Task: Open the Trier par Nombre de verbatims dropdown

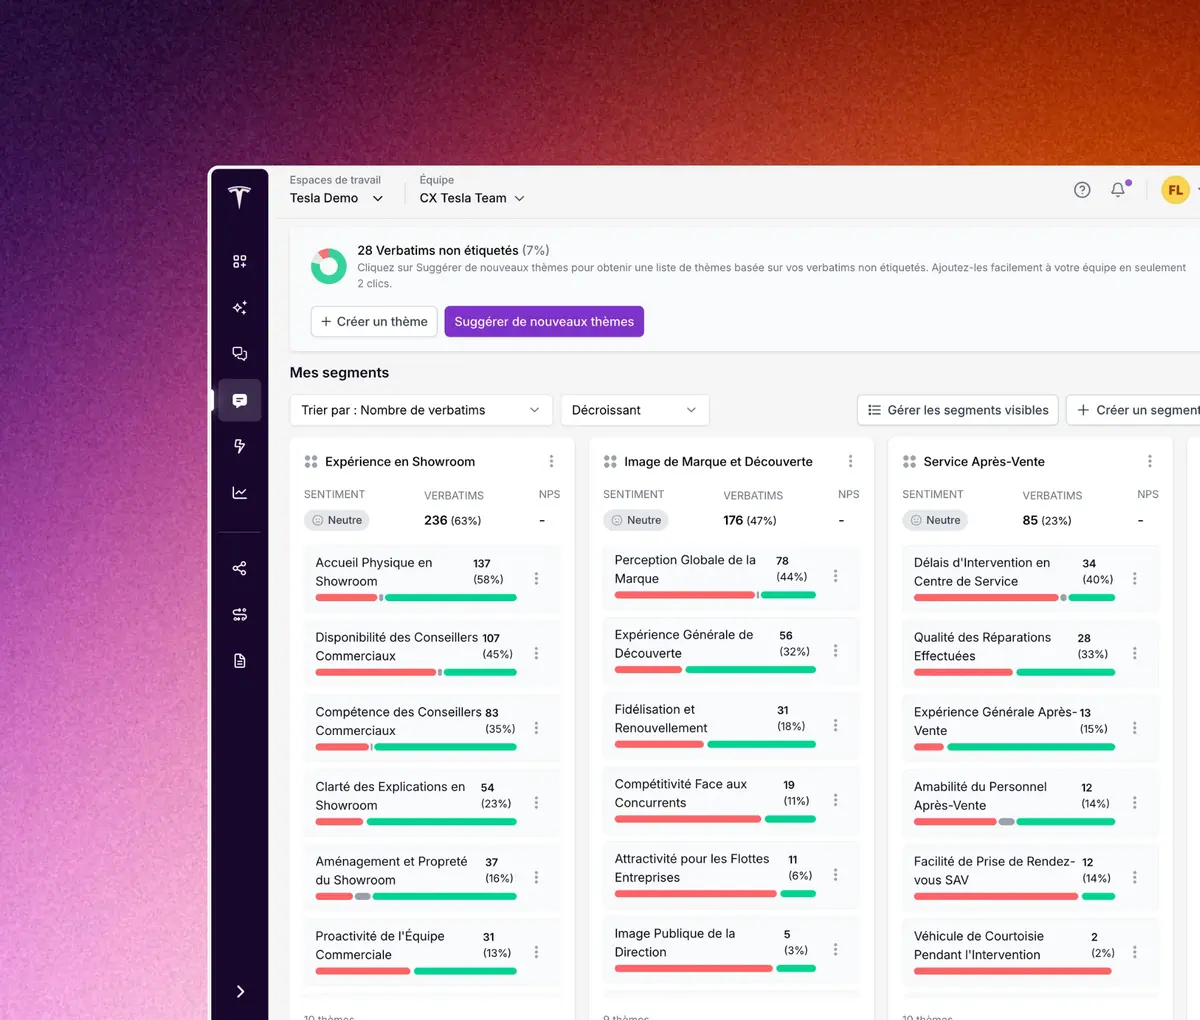Action: pyautogui.click(x=421, y=410)
